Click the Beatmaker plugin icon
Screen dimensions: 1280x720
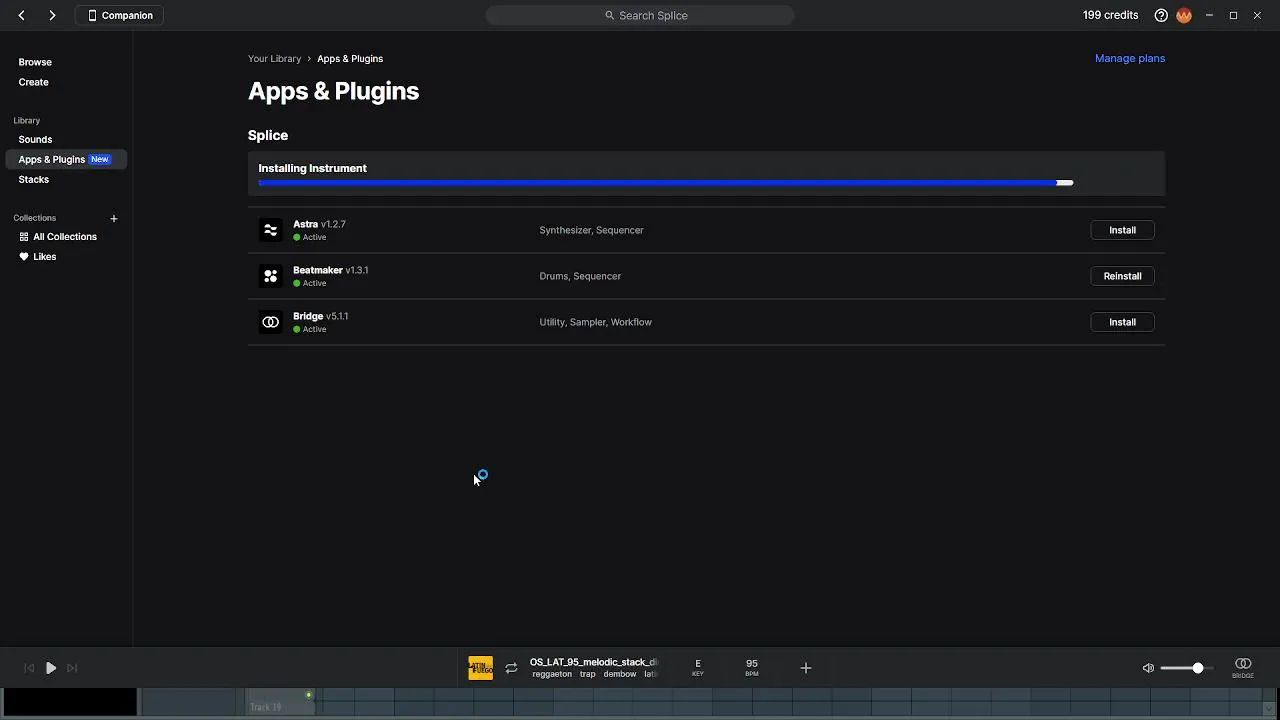pyautogui.click(x=270, y=276)
